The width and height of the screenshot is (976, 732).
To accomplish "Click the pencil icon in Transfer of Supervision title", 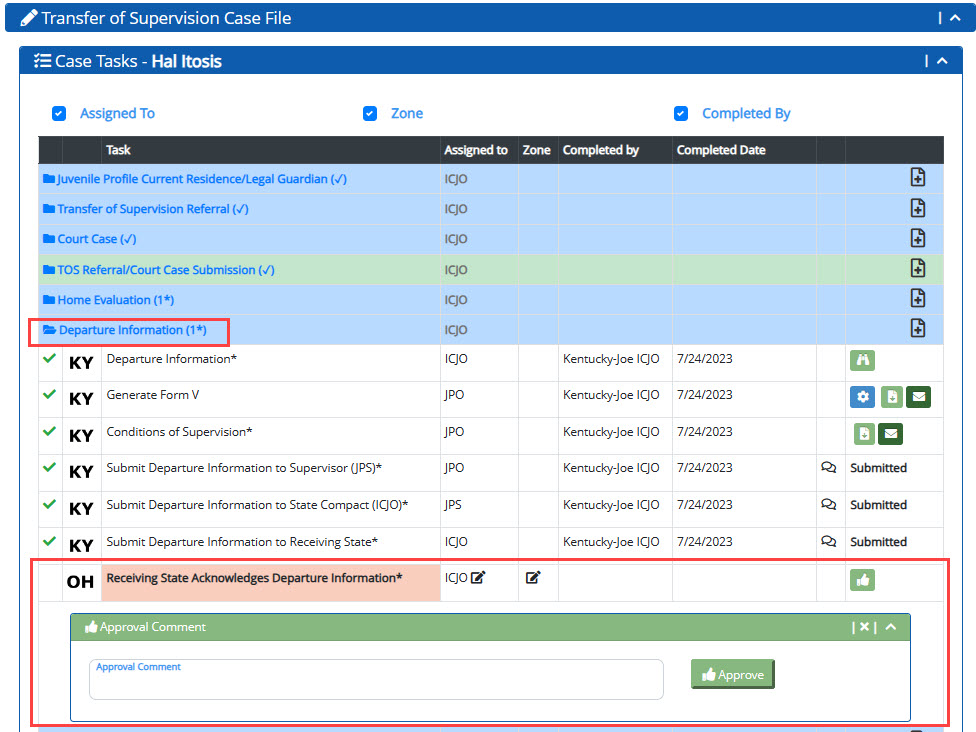I will point(29,18).
